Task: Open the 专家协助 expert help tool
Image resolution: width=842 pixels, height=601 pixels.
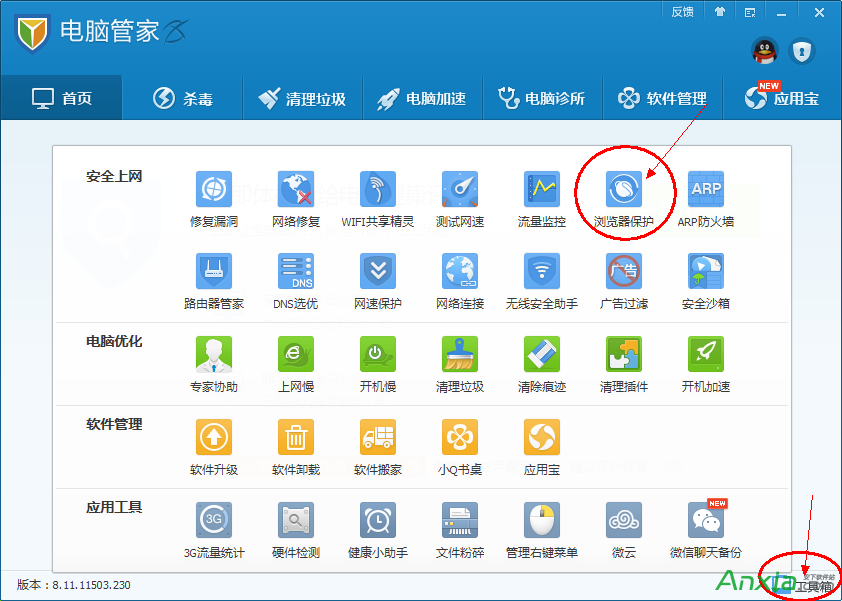Action: click(214, 365)
